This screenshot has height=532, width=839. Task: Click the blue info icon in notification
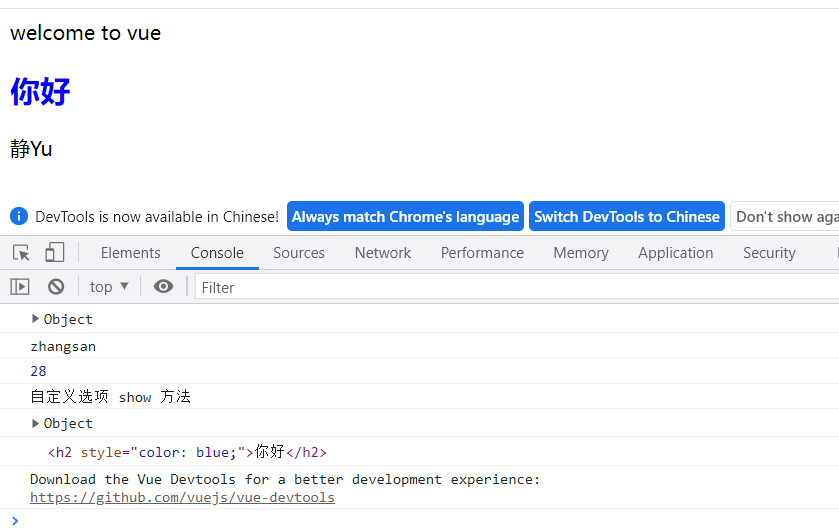19,216
